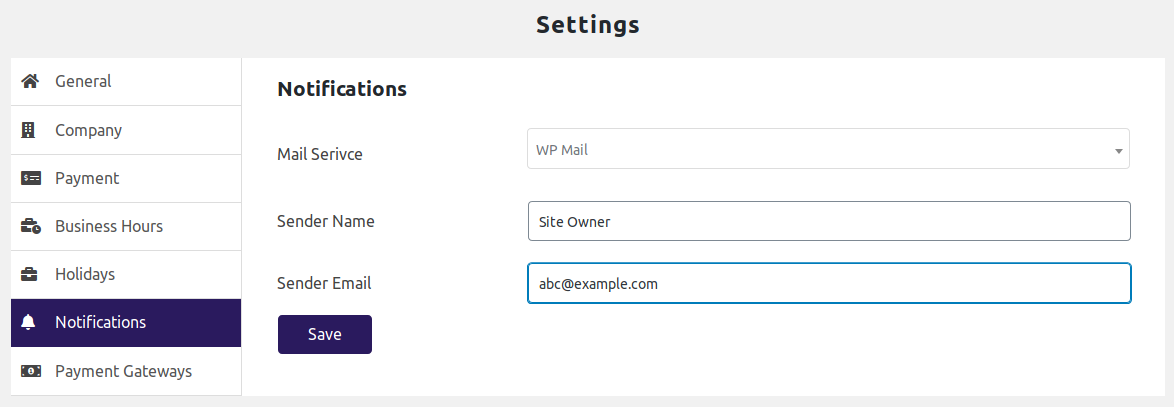The width and height of the screenshot is (1174, 407).
Task: Click the Notifications section heading
Action: coord(342,88)
